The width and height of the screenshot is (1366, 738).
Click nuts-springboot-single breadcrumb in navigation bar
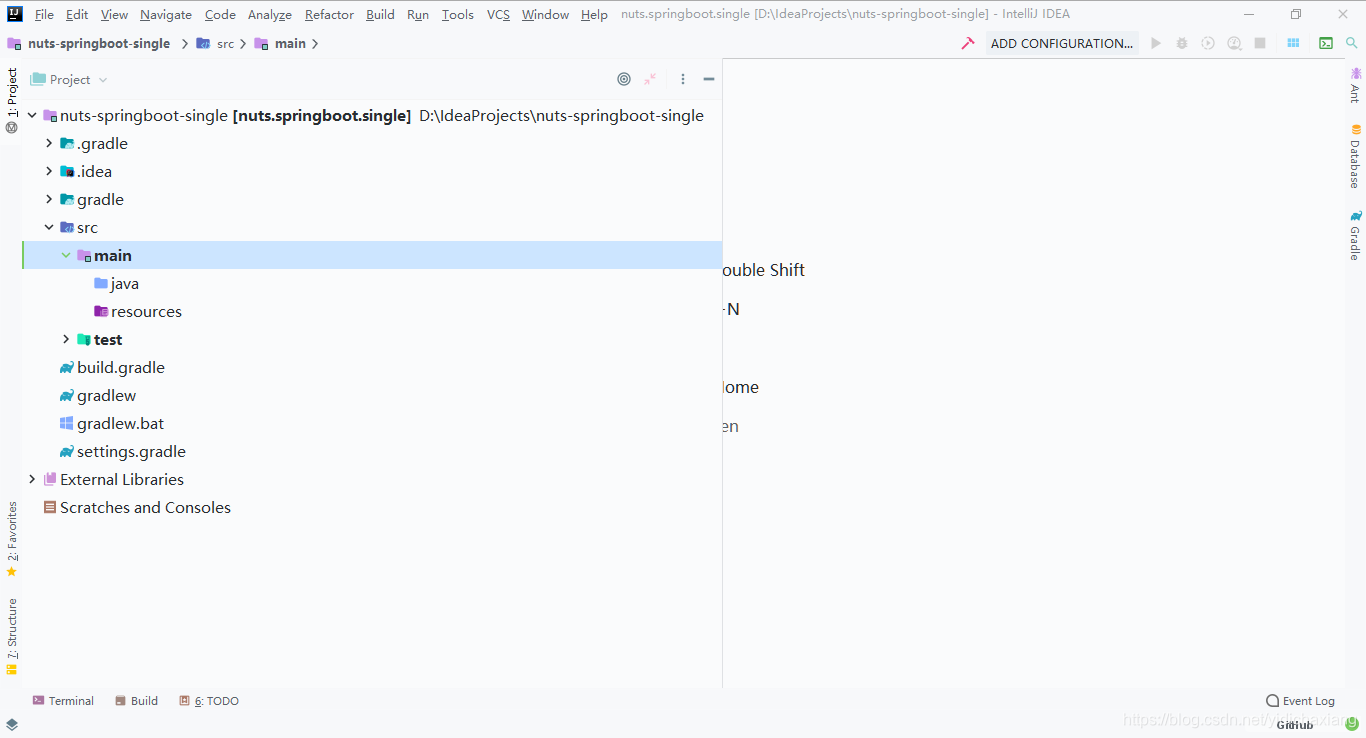tap(89, 43)
